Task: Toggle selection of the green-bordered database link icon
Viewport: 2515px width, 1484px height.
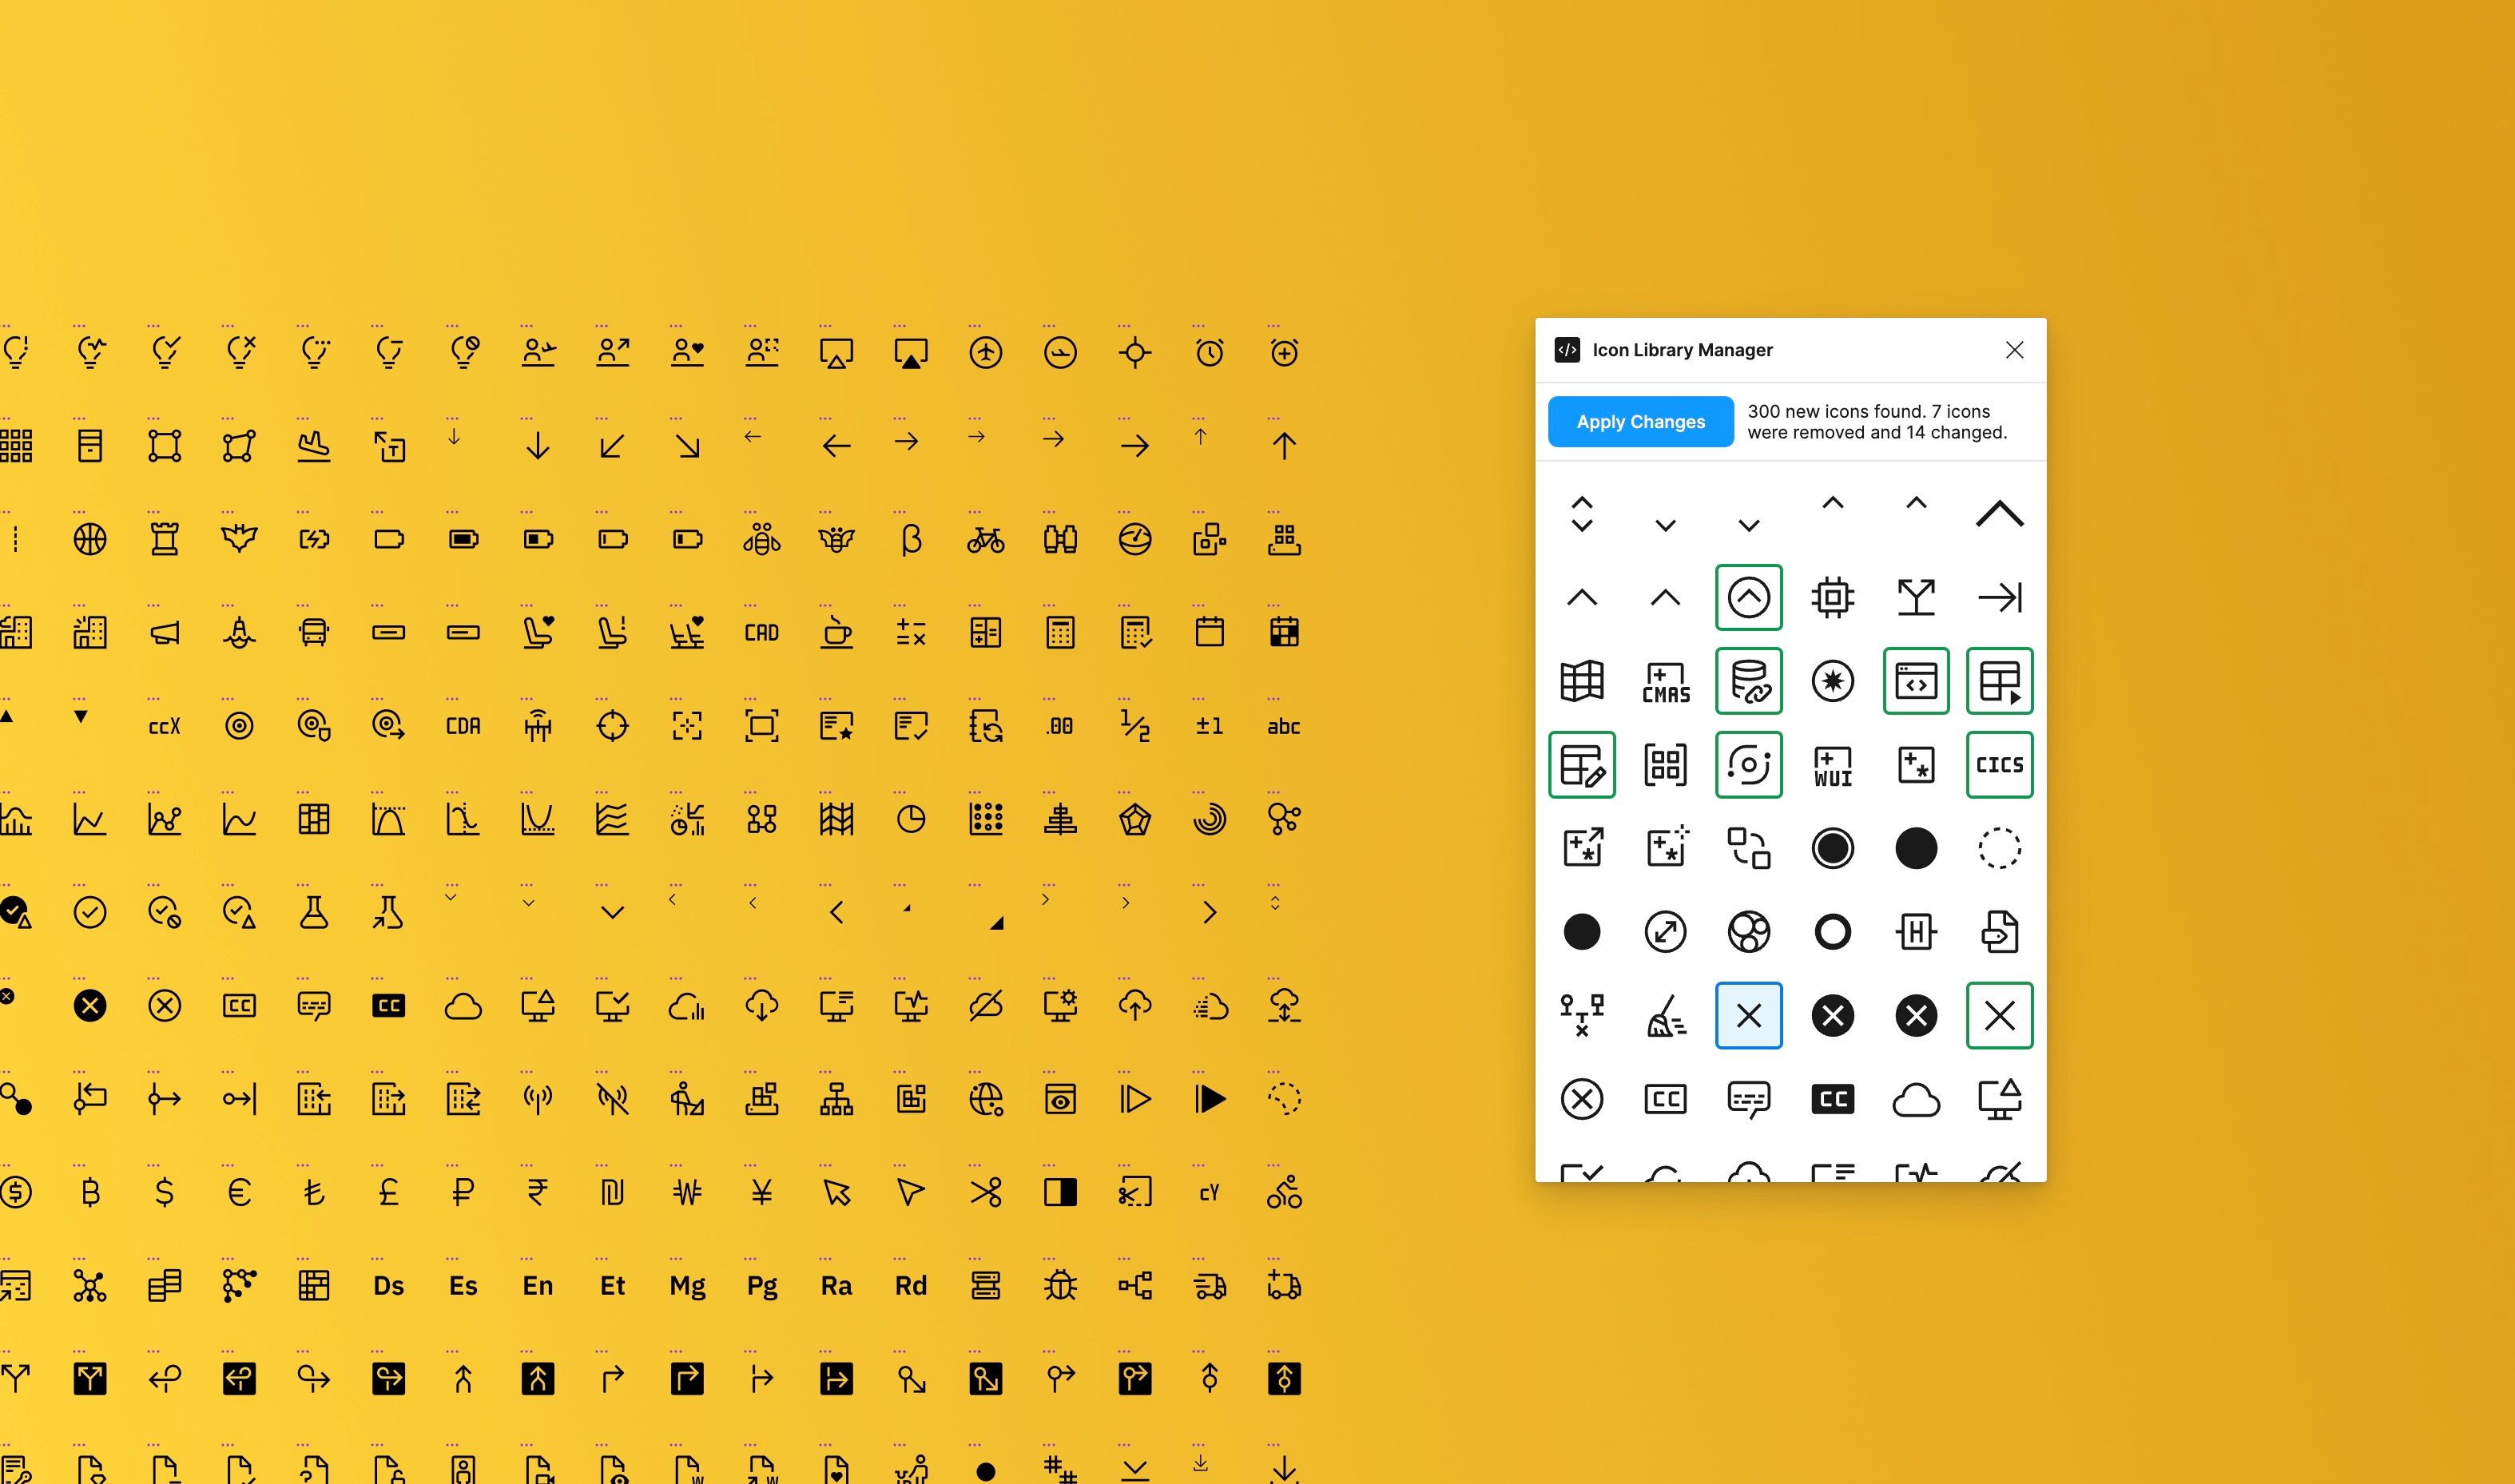Action: click(1749, 681)
